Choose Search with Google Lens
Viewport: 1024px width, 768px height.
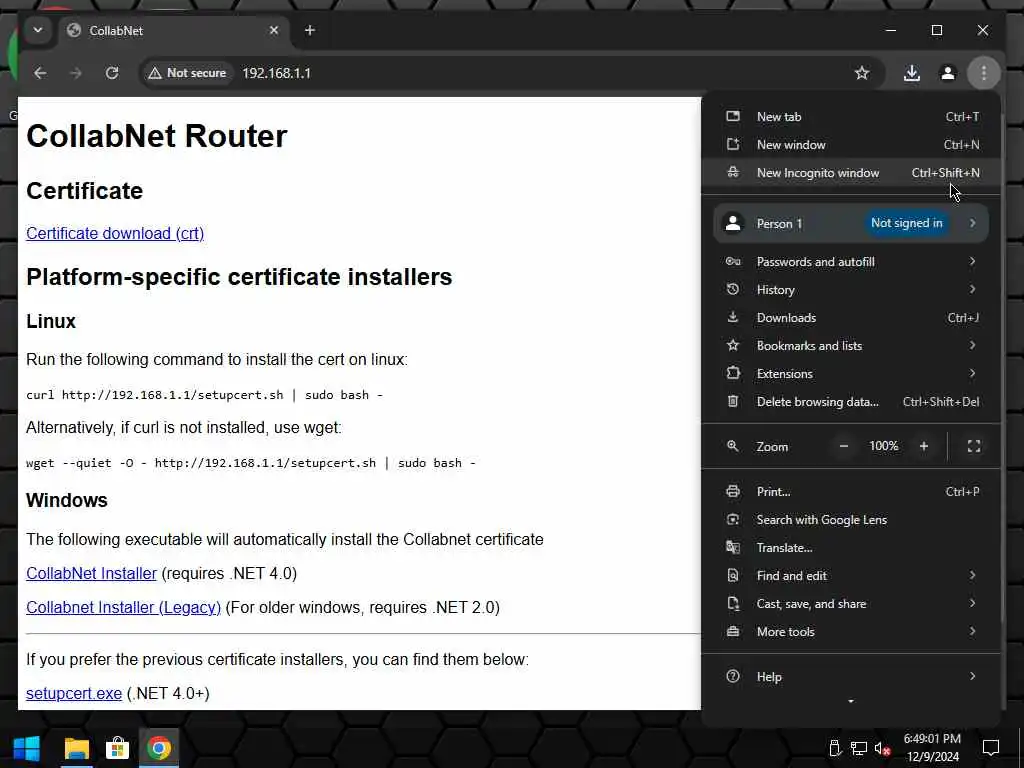tap(851, 520)
